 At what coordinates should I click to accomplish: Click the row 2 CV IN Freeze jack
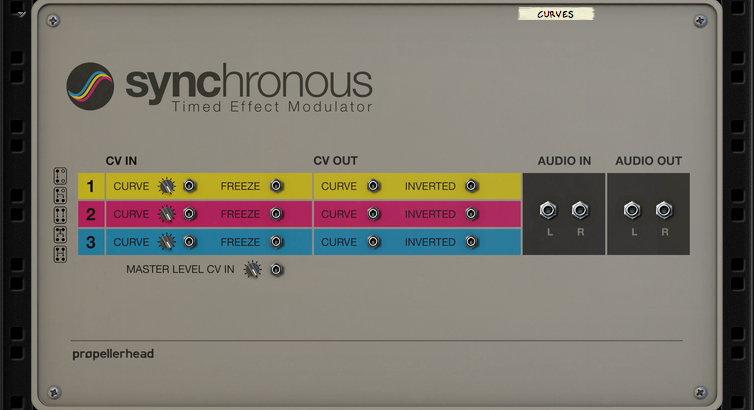[x=276, y=213]
